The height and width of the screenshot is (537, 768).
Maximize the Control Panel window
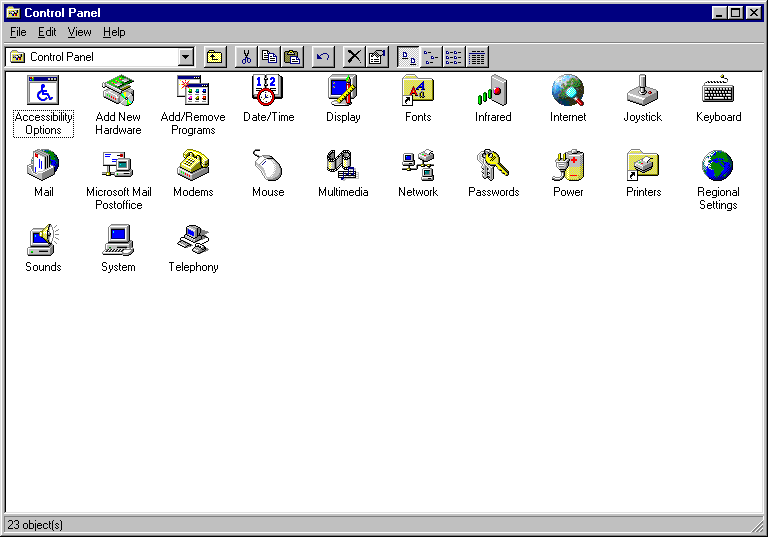736,13
